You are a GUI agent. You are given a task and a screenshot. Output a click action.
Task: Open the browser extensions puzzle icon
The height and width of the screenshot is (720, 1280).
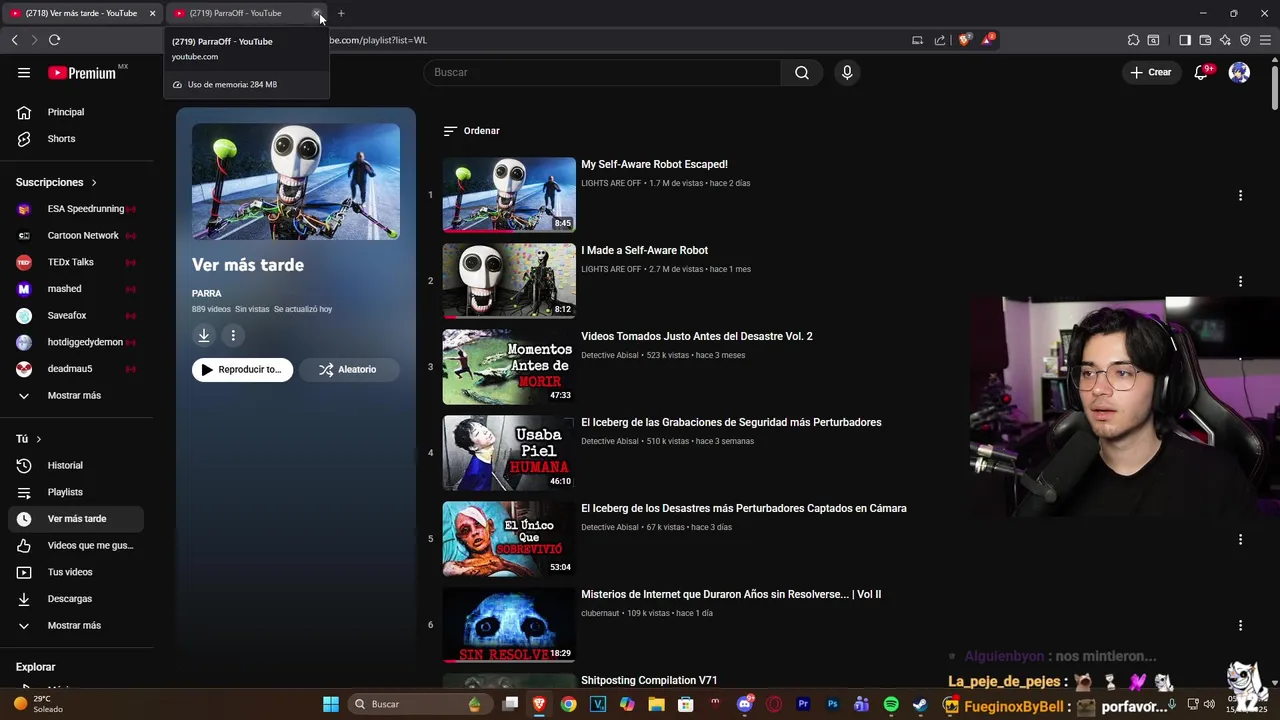pos(1133,40)
